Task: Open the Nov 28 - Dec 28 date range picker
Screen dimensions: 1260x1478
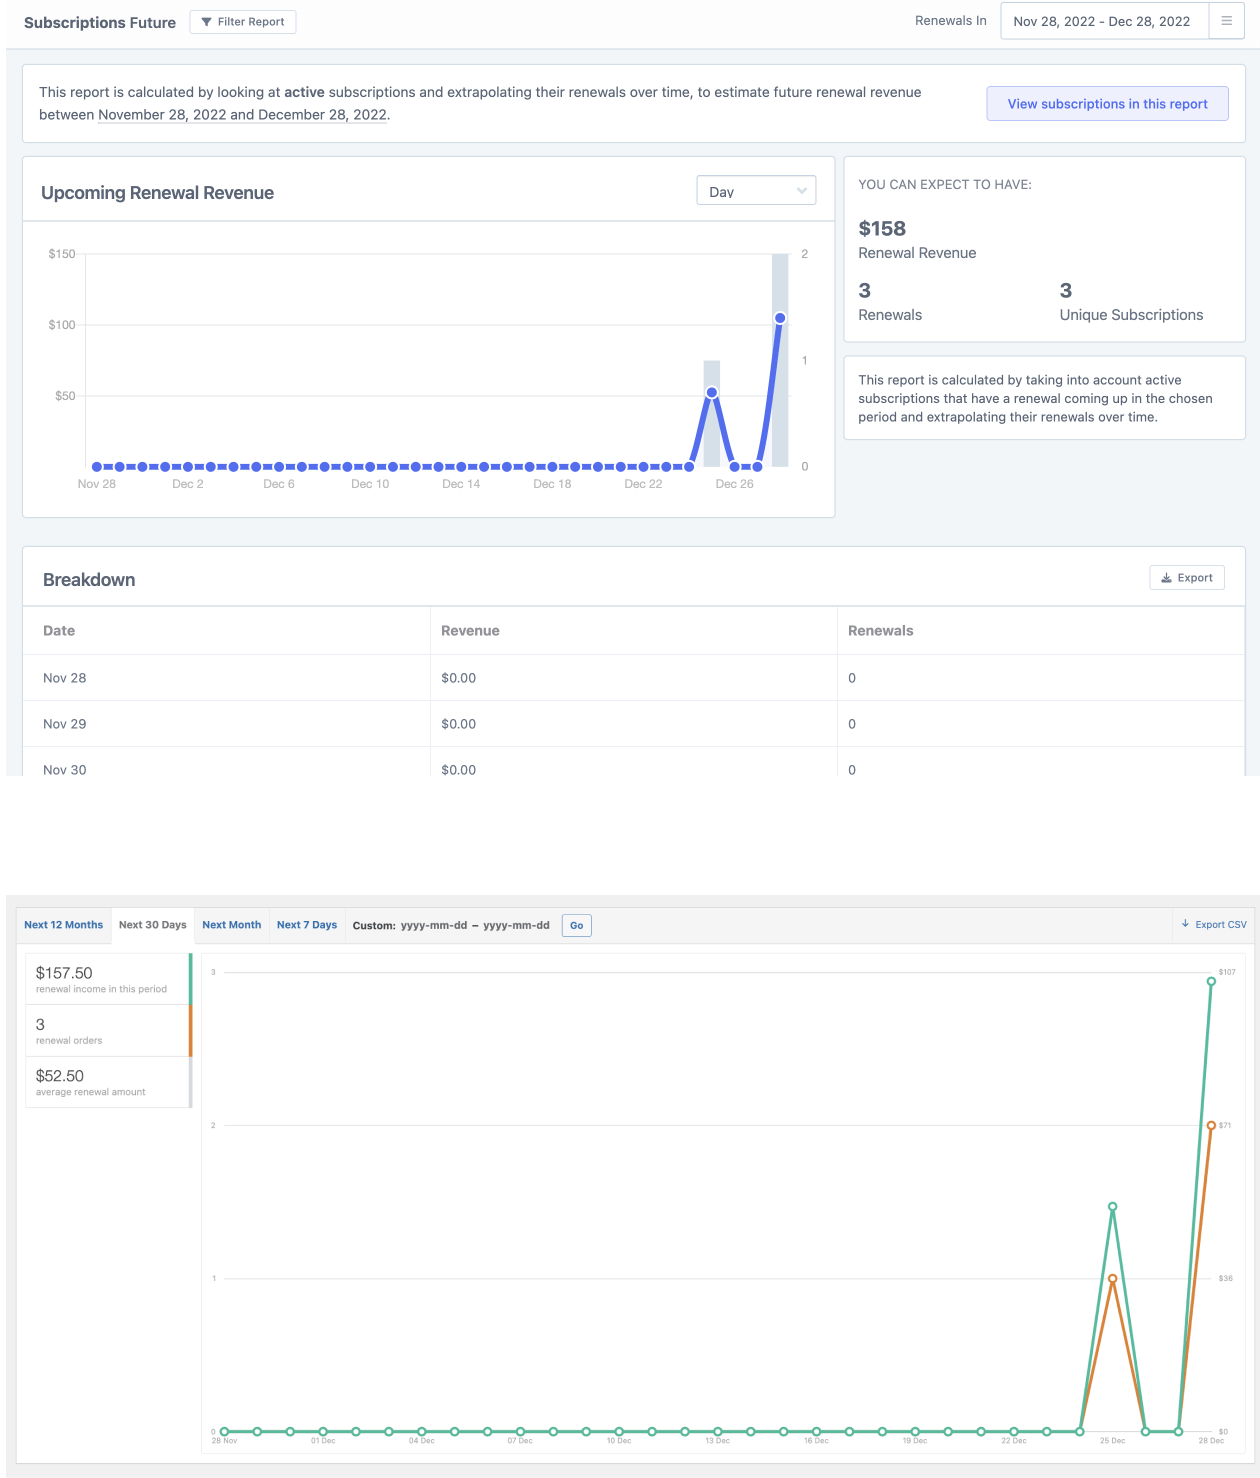Action: [1103, 20]
